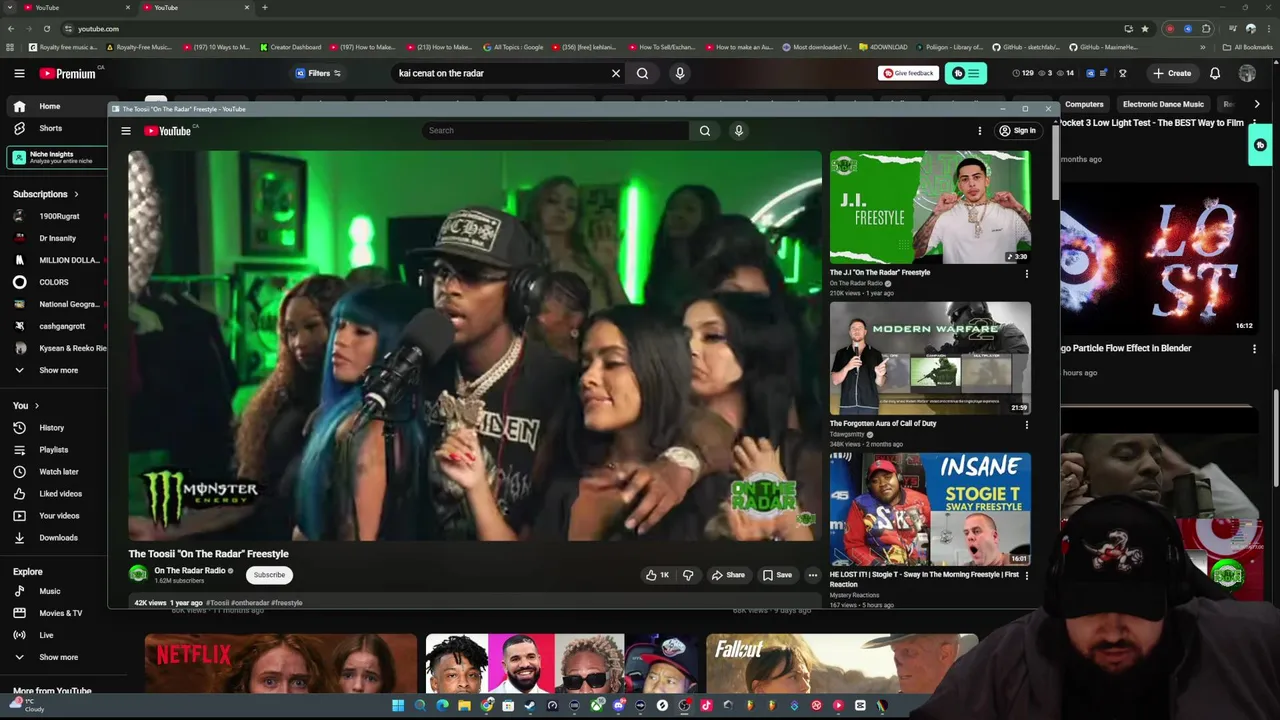
Task: Click the YouTube logo in the popup window
Action: (167, 131)
